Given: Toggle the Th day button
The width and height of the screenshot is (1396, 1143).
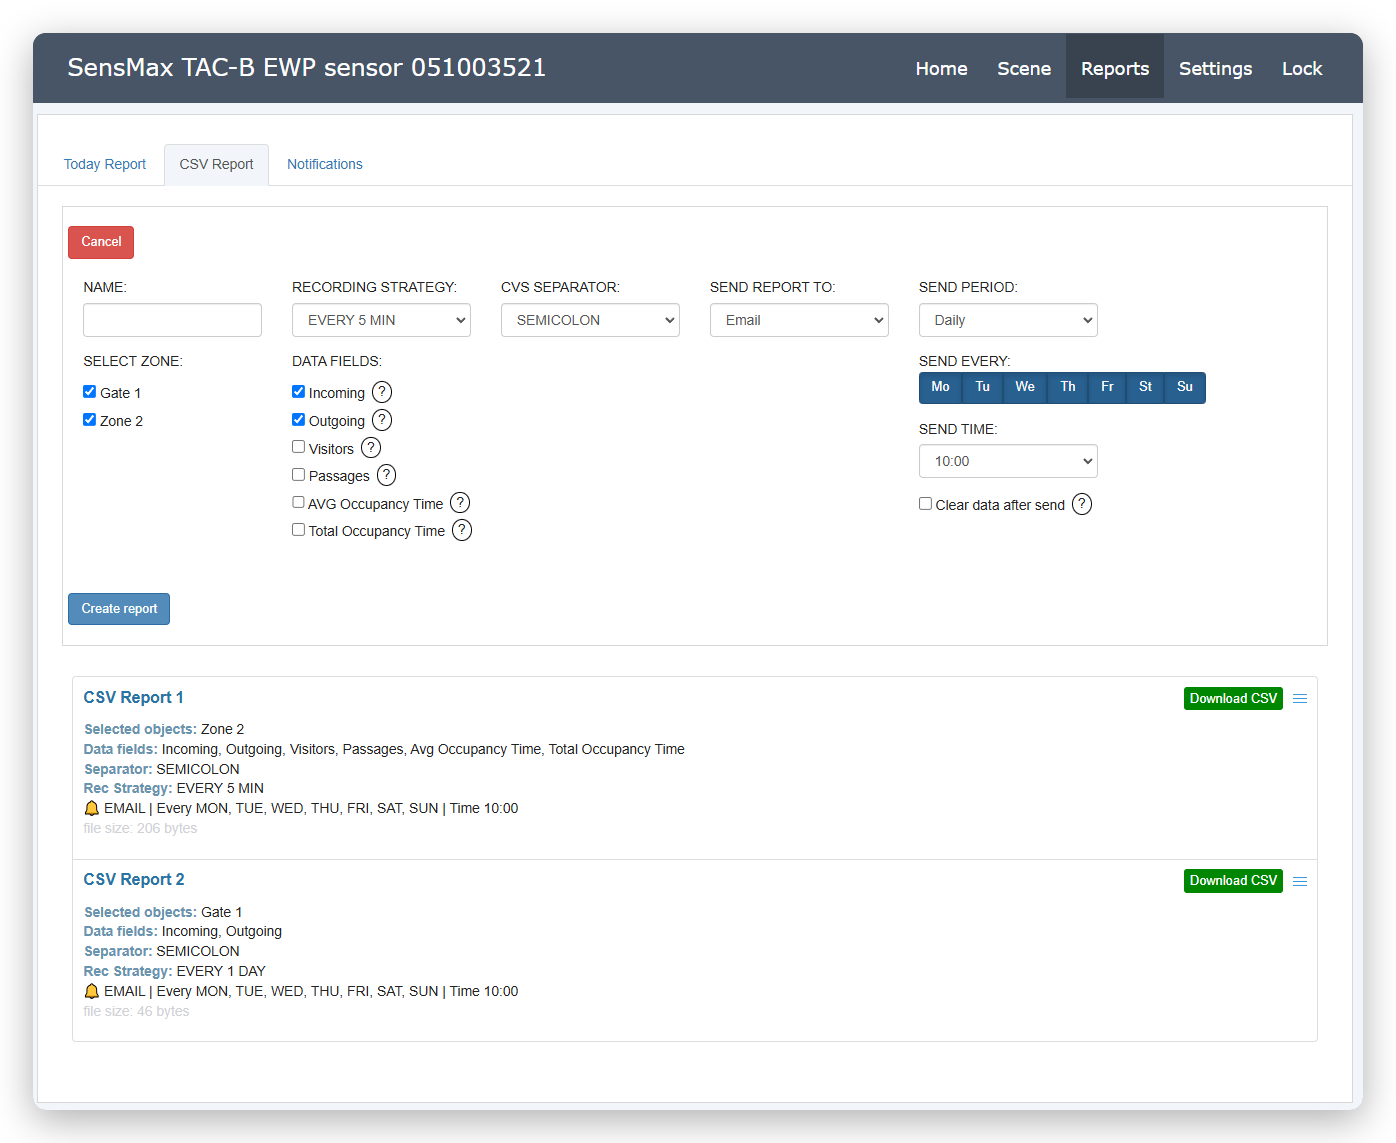Looking at the screenshot, I should [1068, 387].
